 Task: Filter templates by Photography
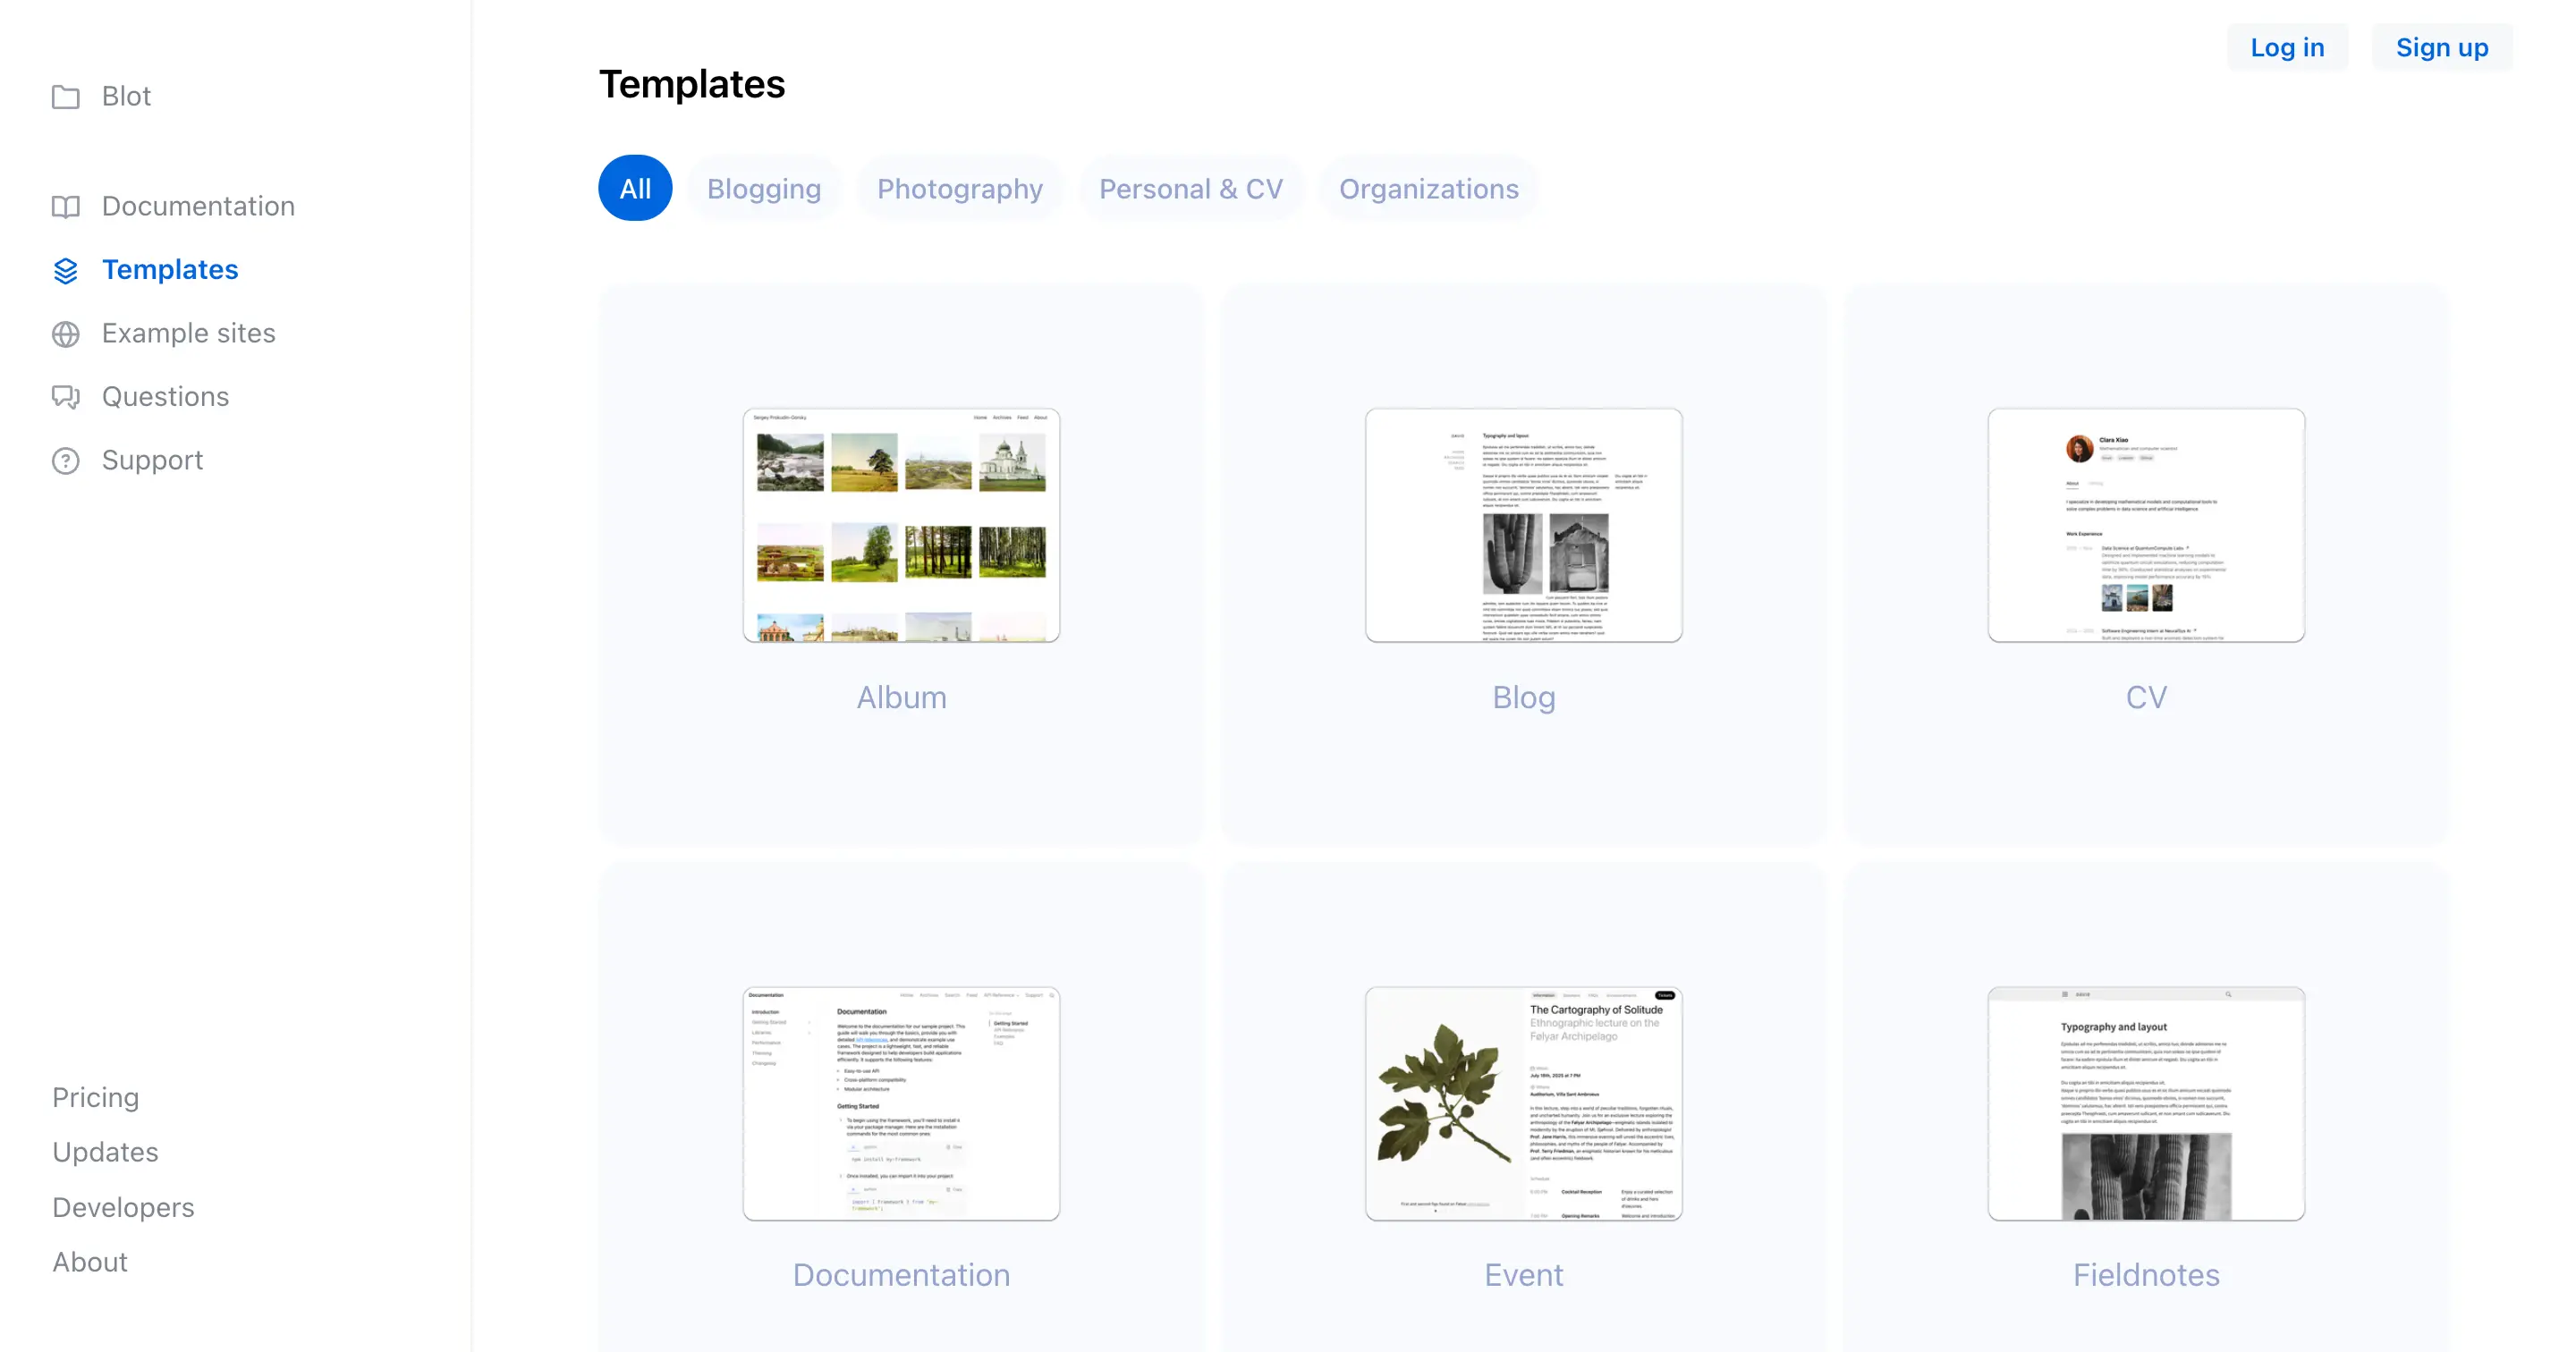pyautogui.click(x=960, y=188)
